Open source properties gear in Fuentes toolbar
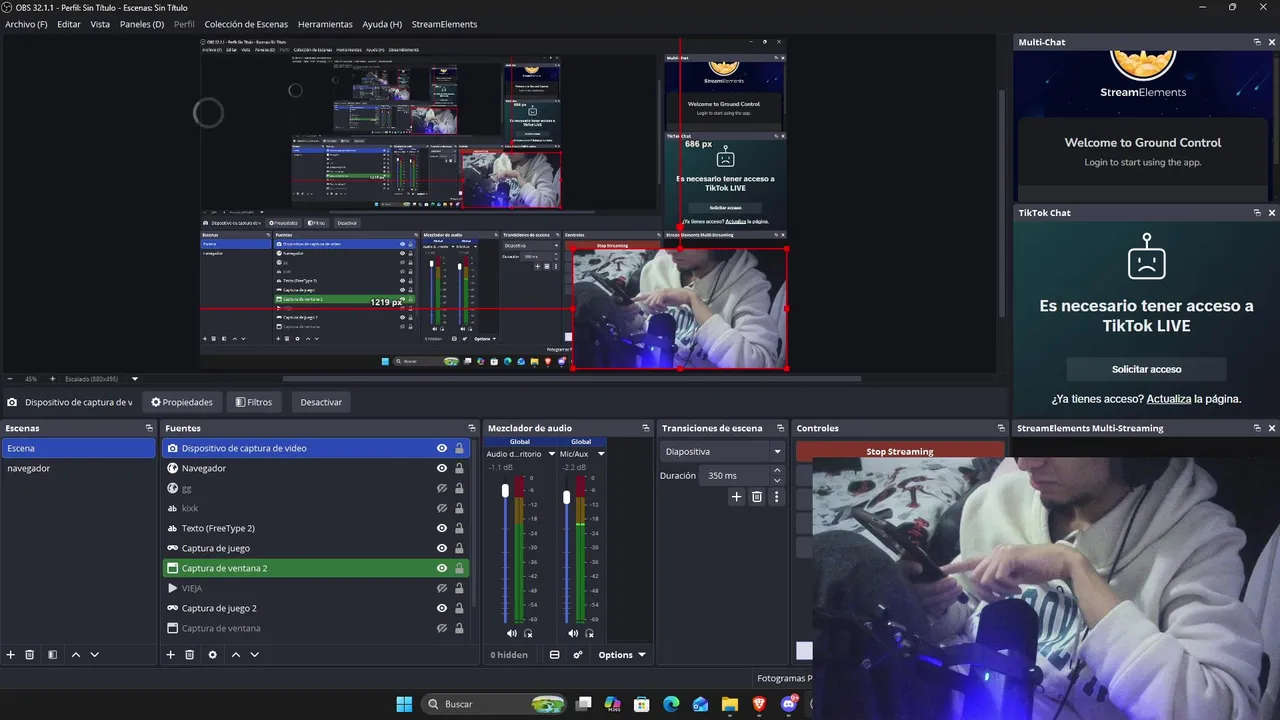The image size is (1280, 720). pyautogui.click(x=212, y=655)
